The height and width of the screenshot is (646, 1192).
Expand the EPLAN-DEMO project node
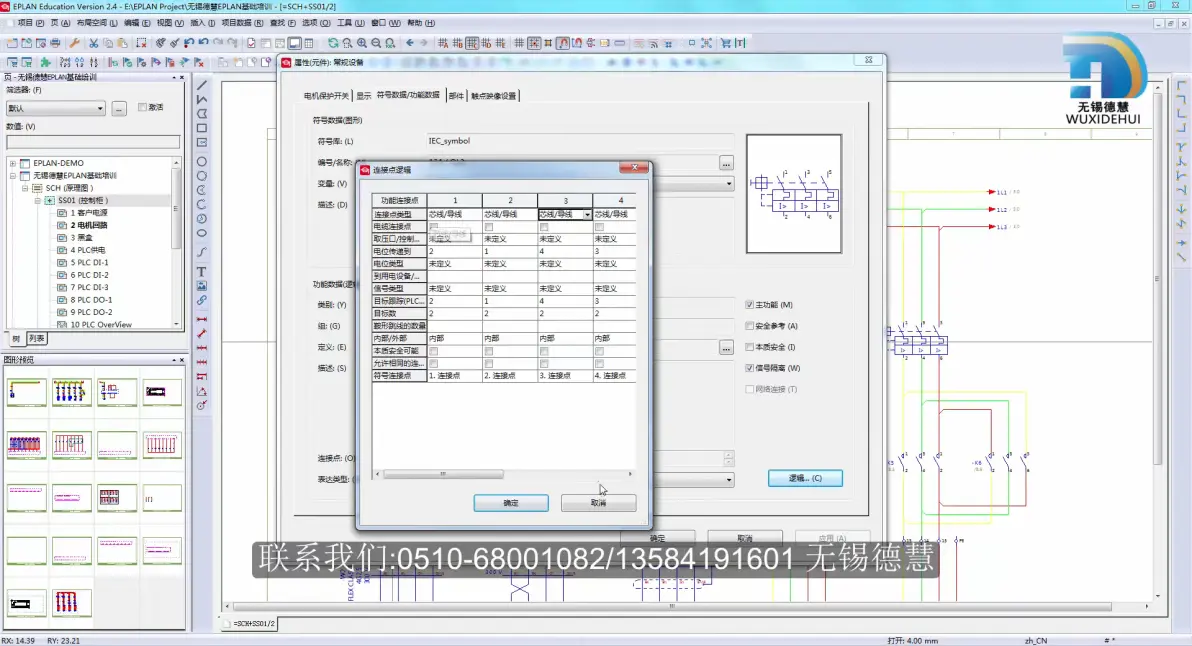point(13,163)
